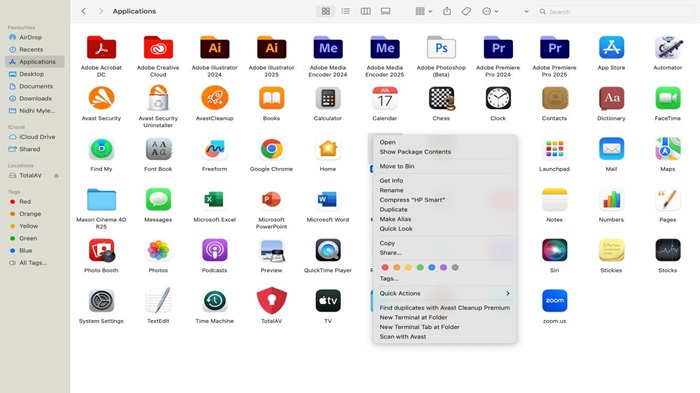Click Adobe Photoshop (Beta) icon
Screen dimensions: 700x393
tap(441, 47)
